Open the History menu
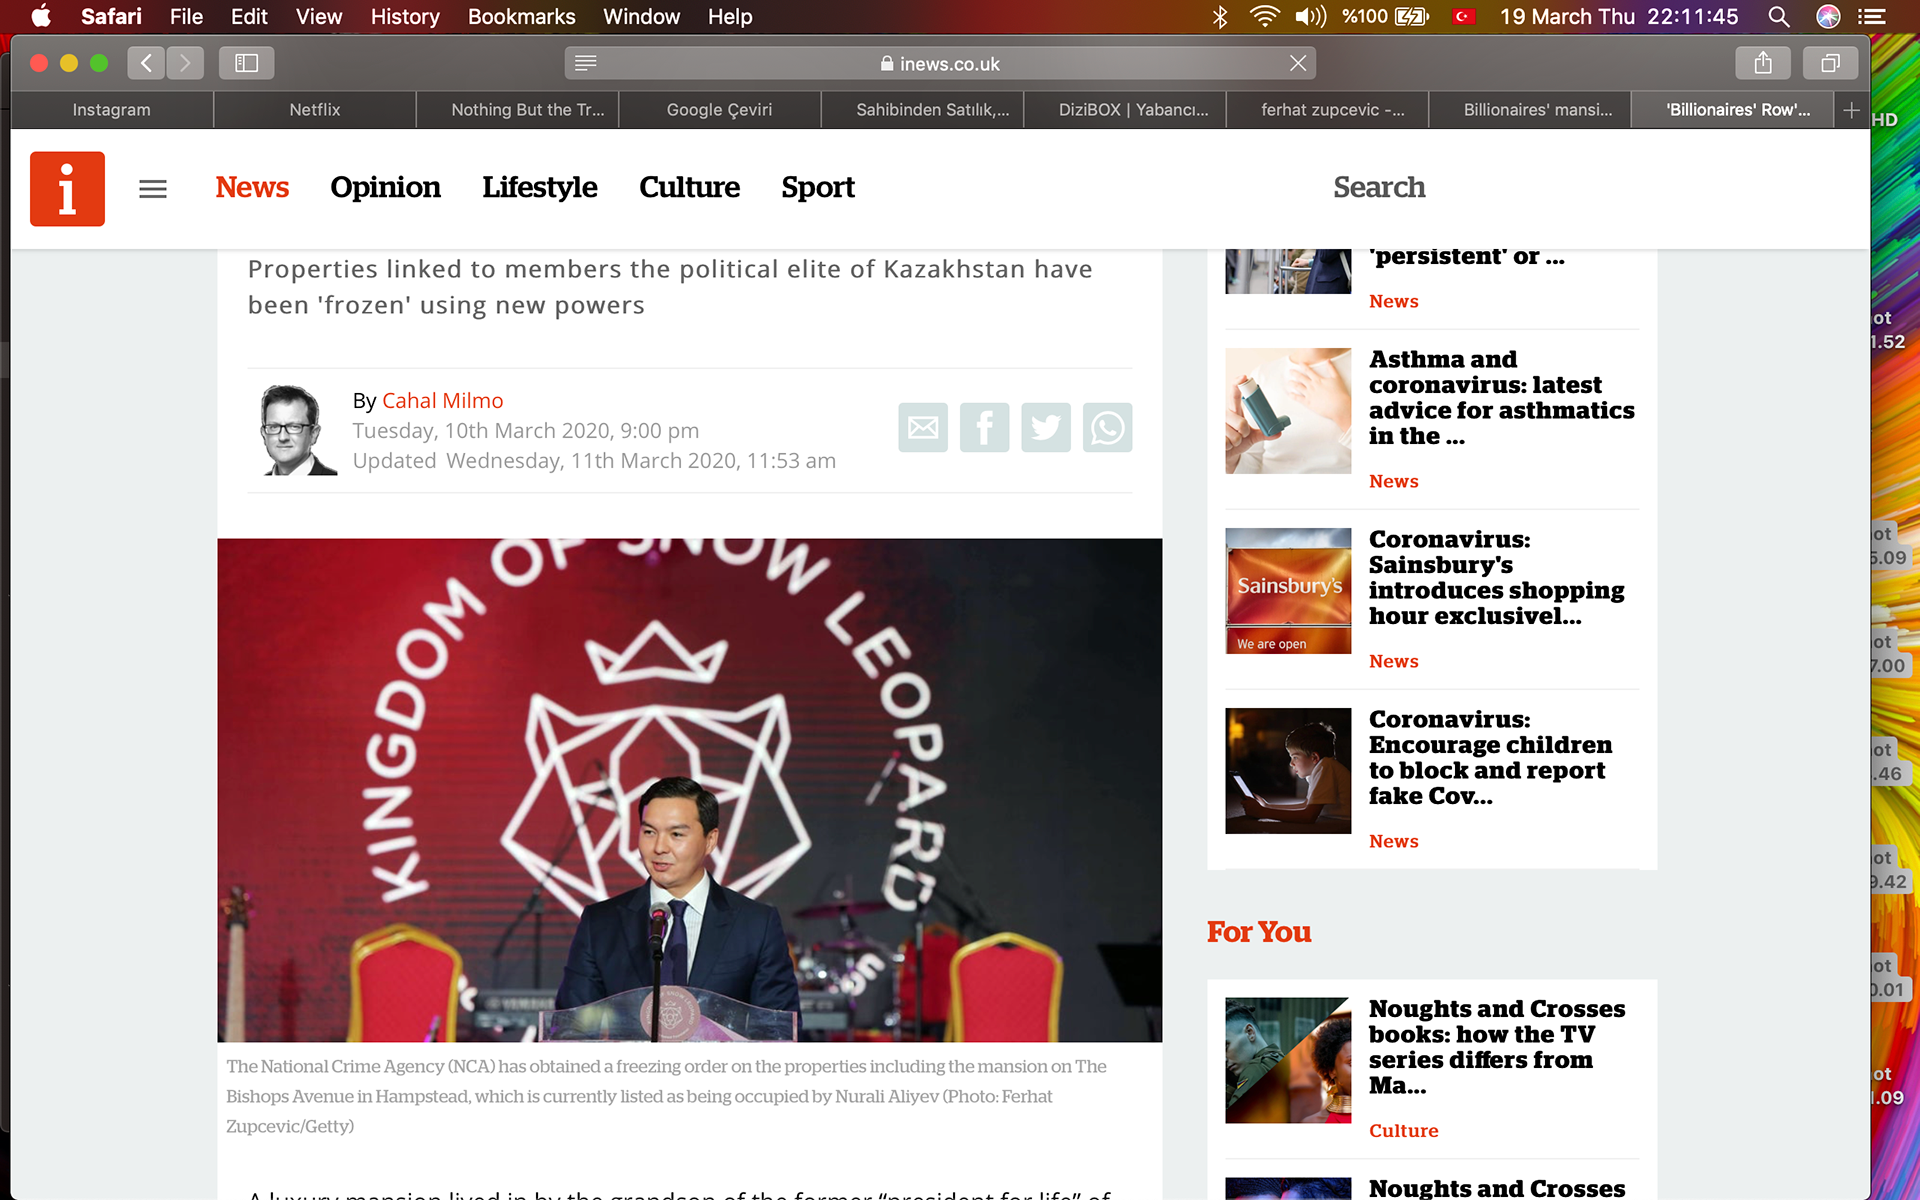The width and height of the screenshot is (1920, 1200). click(404, 16)
